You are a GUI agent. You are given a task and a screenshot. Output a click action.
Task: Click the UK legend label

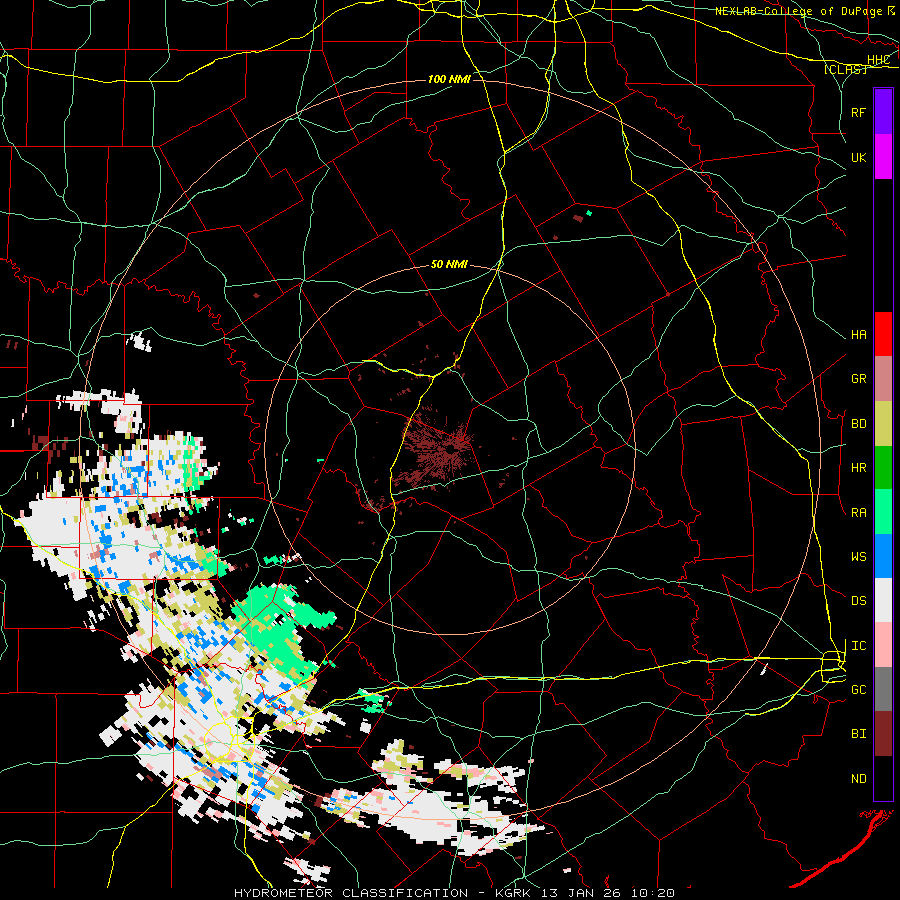858,157
